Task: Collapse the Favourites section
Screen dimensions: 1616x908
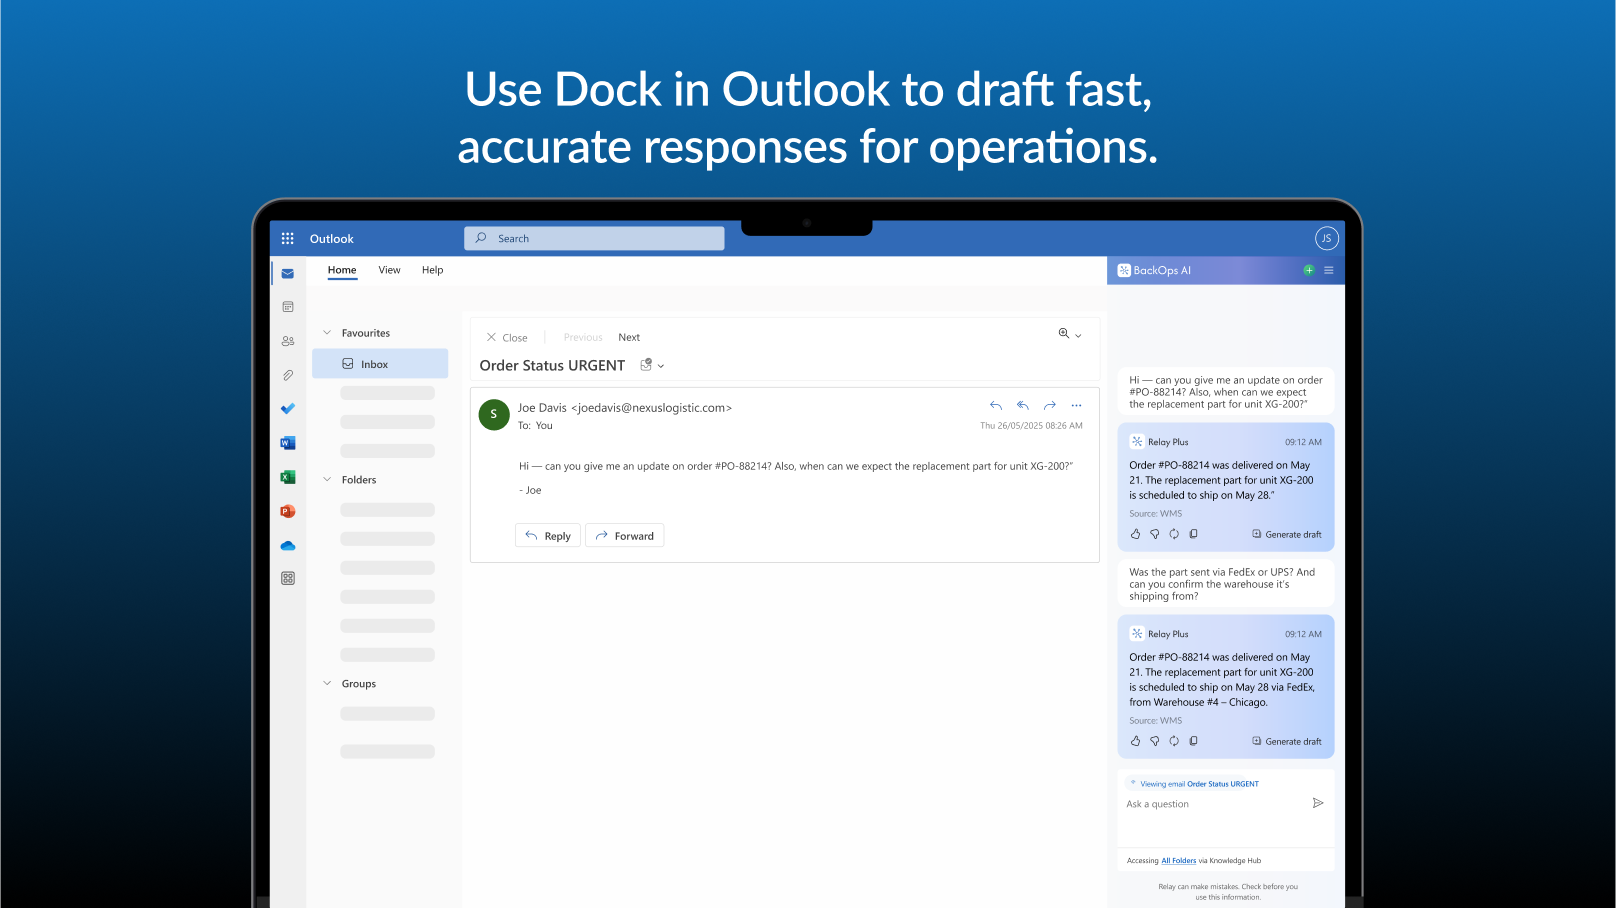Action: (x=327, y=332)
